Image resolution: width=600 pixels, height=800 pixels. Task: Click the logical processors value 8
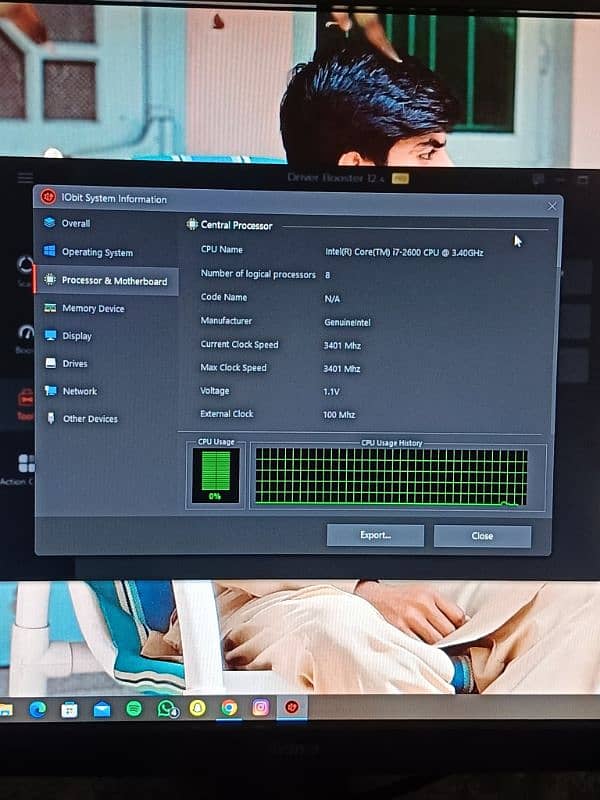328,275
